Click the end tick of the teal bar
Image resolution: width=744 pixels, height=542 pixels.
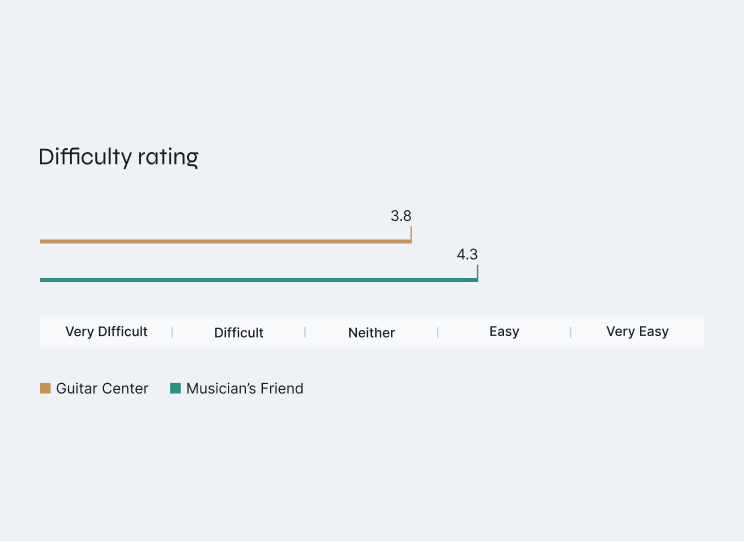pyautogui.click(x=477, y=273)
